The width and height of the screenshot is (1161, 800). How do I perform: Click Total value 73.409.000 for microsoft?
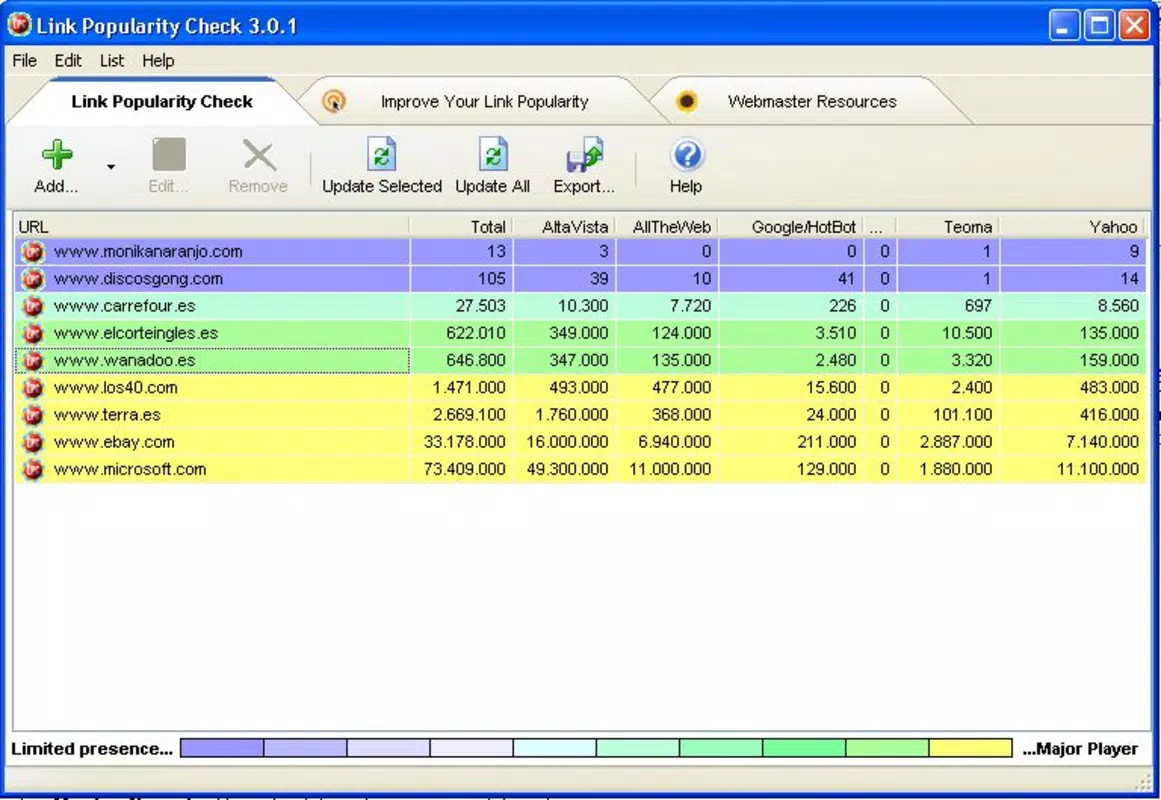click(x=464, y=470)
